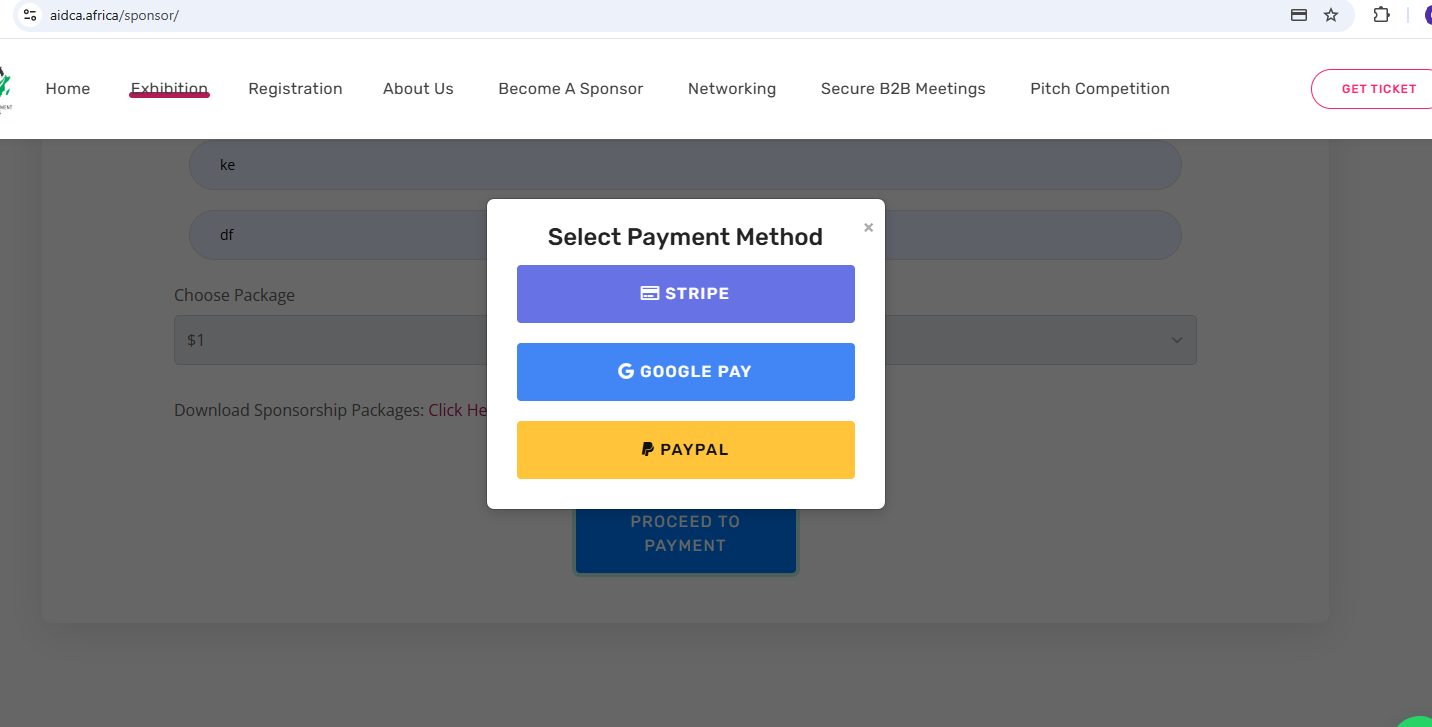This screenshot has height=727, width=1432.
Task: Open the Exhibition page
Action: click(169, 88)
